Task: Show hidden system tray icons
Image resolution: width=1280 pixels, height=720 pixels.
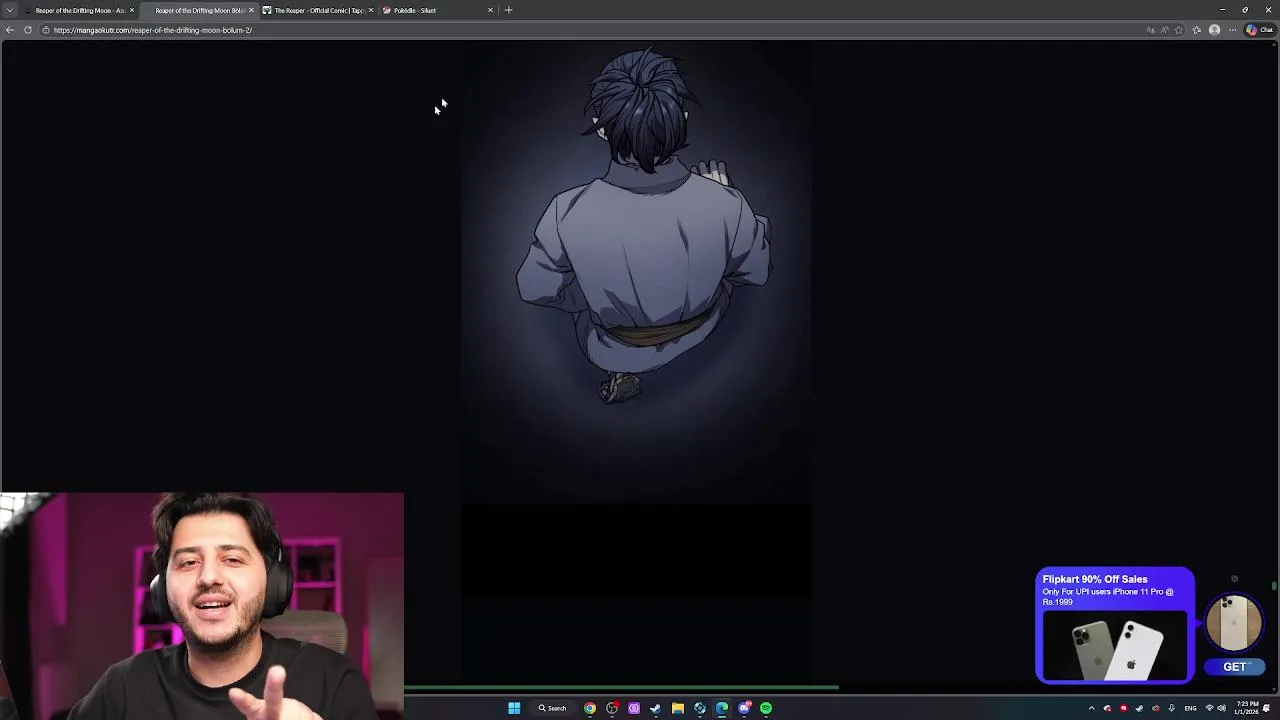Action: pos(1091,708)
